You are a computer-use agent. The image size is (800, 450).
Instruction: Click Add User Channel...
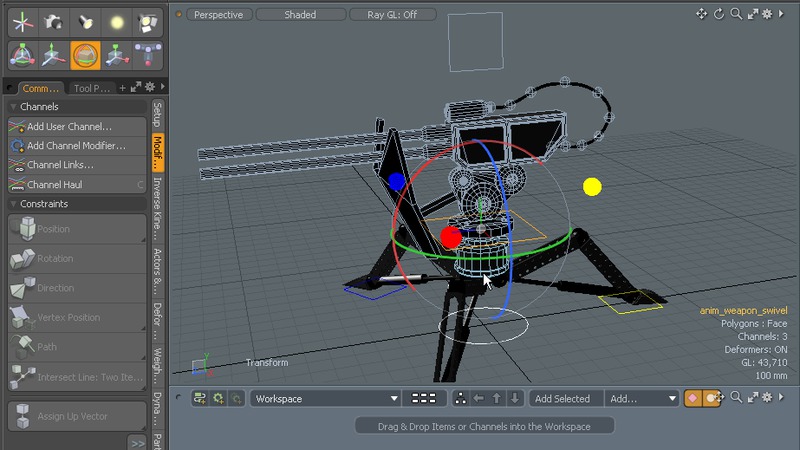[77, 127]
